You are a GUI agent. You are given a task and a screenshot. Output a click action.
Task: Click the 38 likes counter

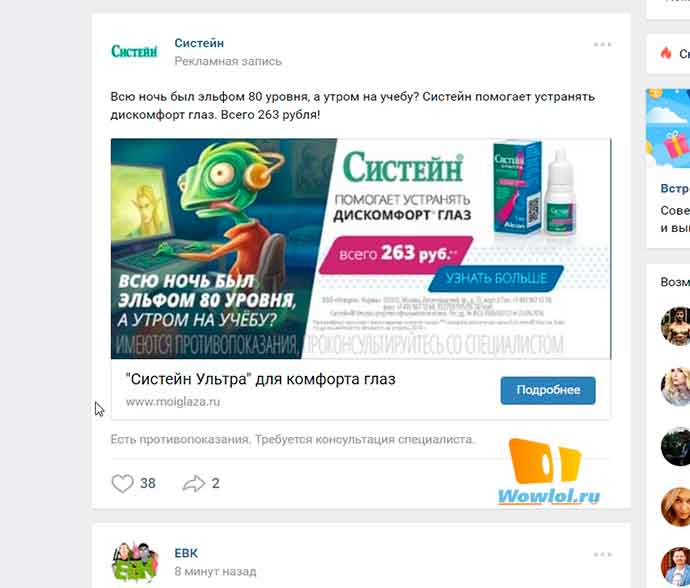click(148, 483)
